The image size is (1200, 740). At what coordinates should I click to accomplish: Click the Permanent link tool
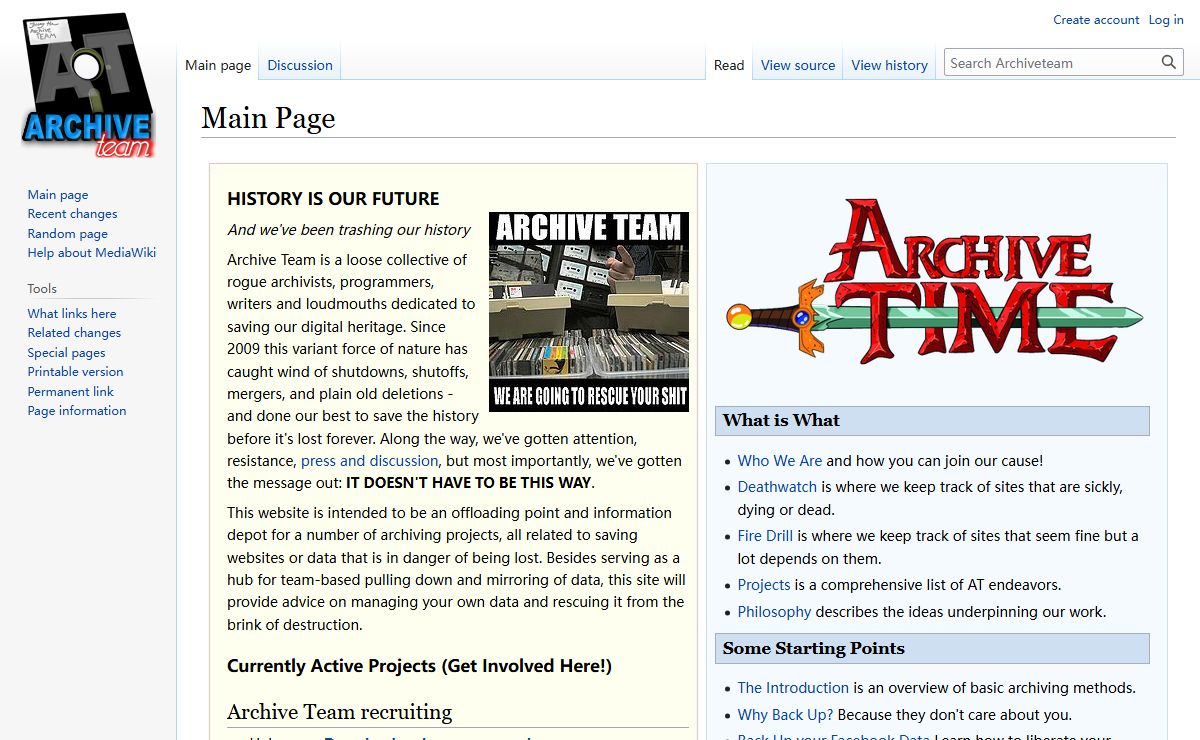click(x=71, y=391)
